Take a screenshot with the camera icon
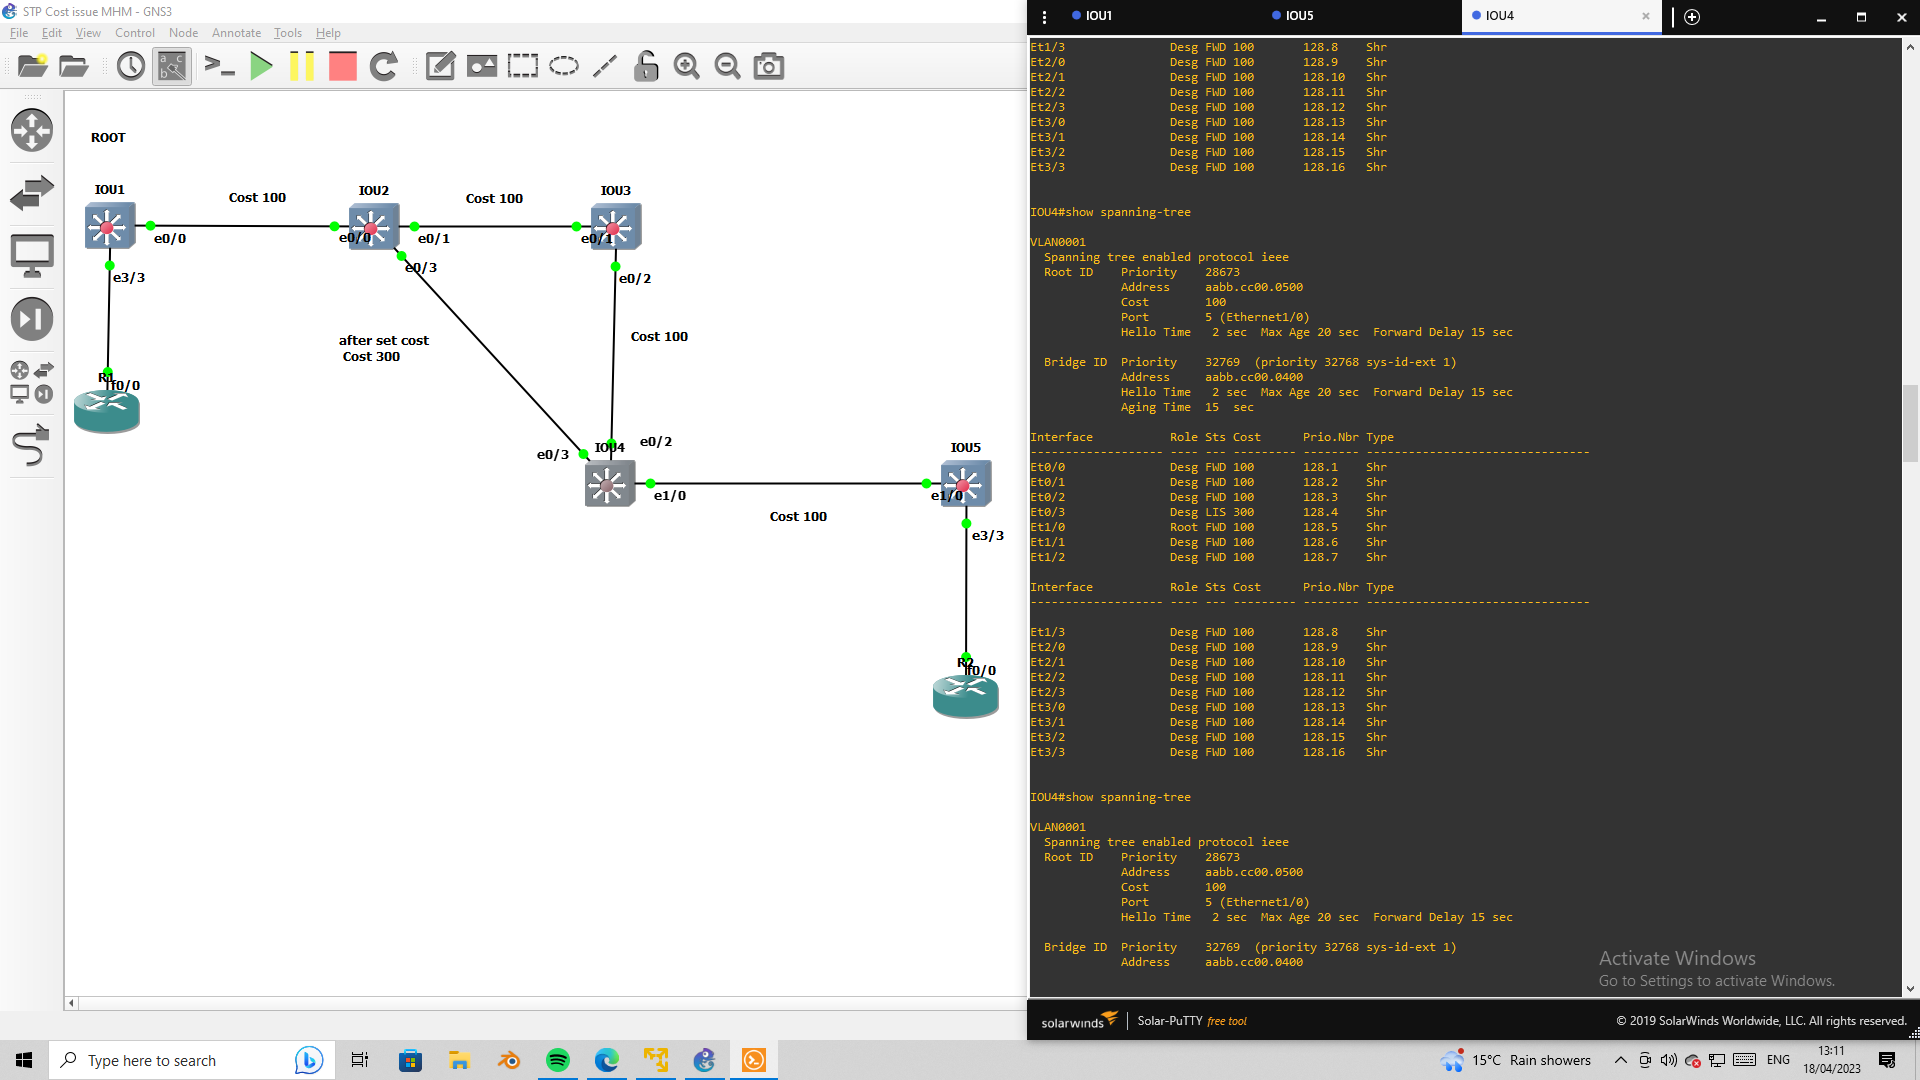The width and height of the screenshot is (1920, 1080). click(x=768, y=66)
